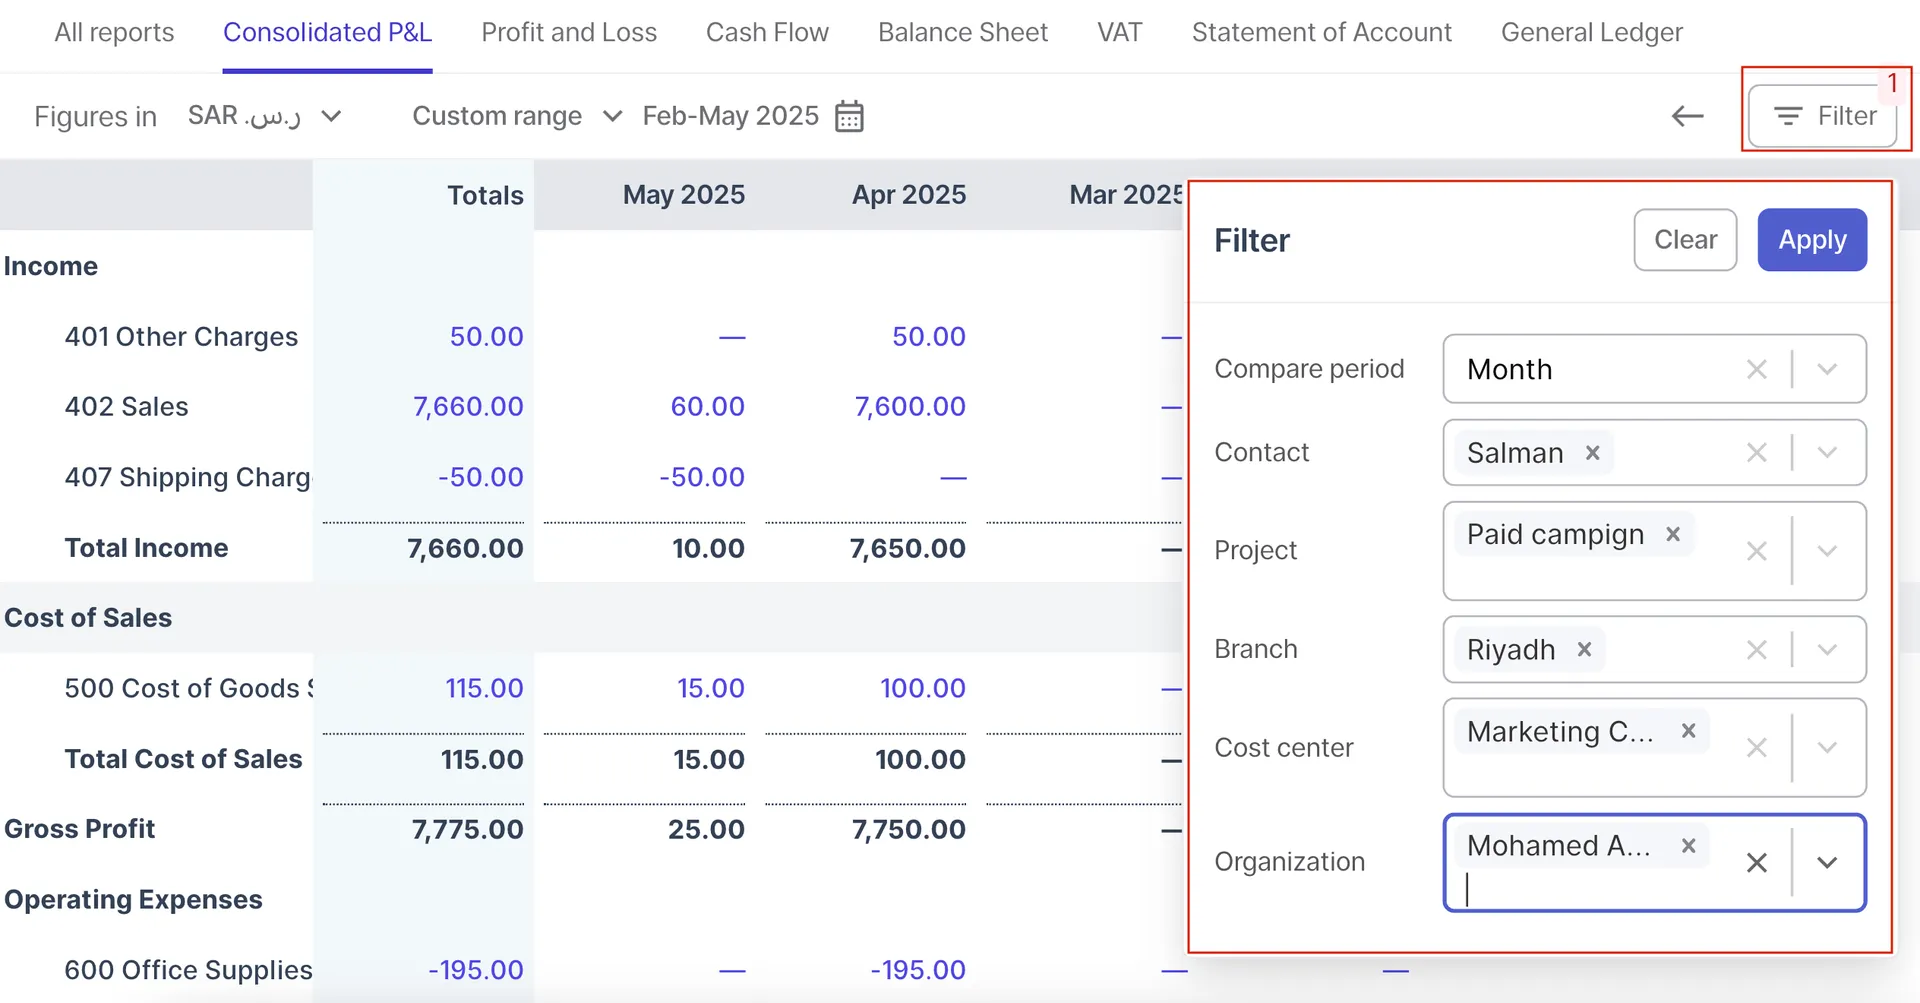Open the Branch filter dropdown

click(x=1829, y=649)
